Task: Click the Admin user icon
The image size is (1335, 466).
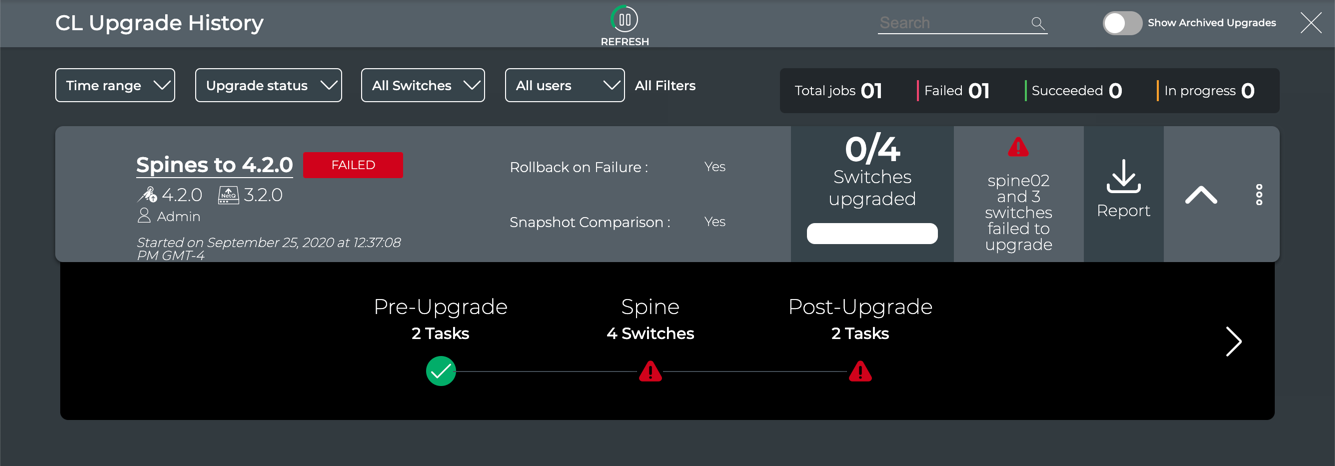Action: click(x=144, y=216)
